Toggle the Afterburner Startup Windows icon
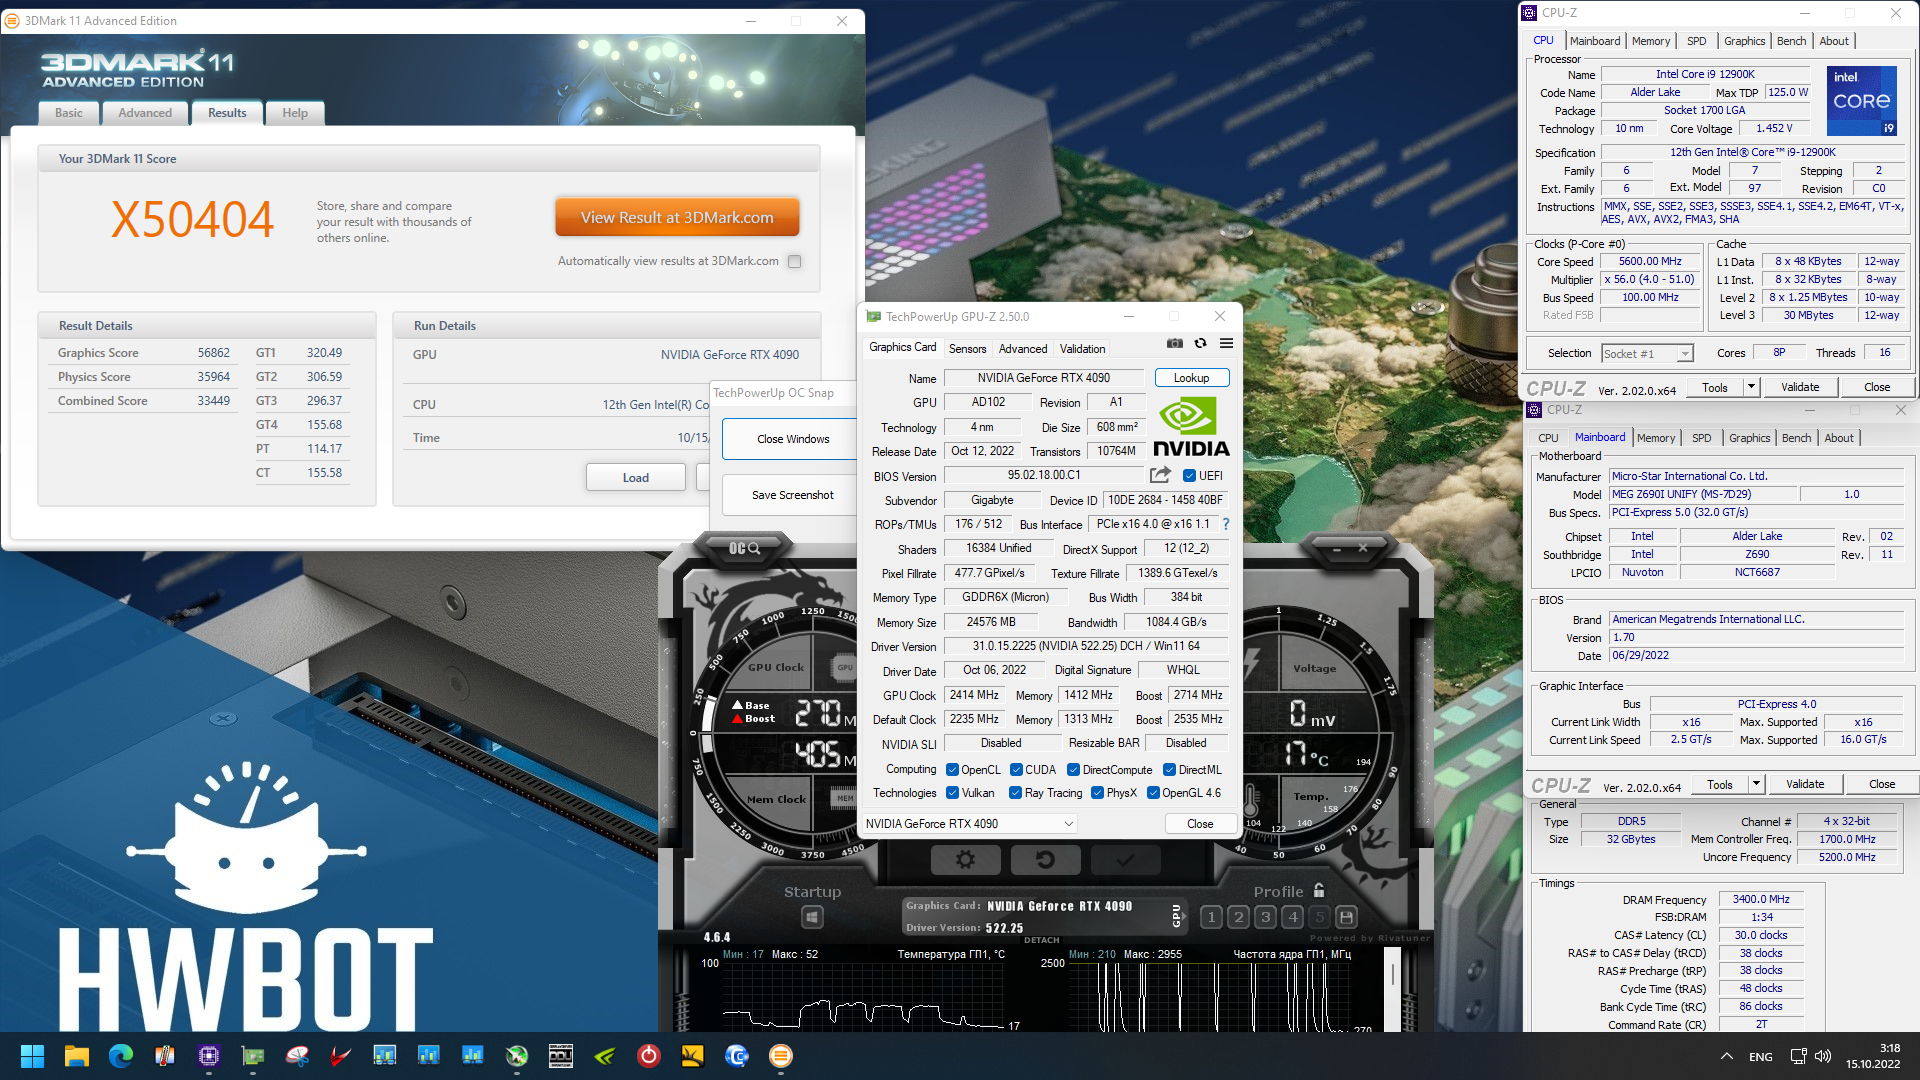 click(x=812, y=917)
